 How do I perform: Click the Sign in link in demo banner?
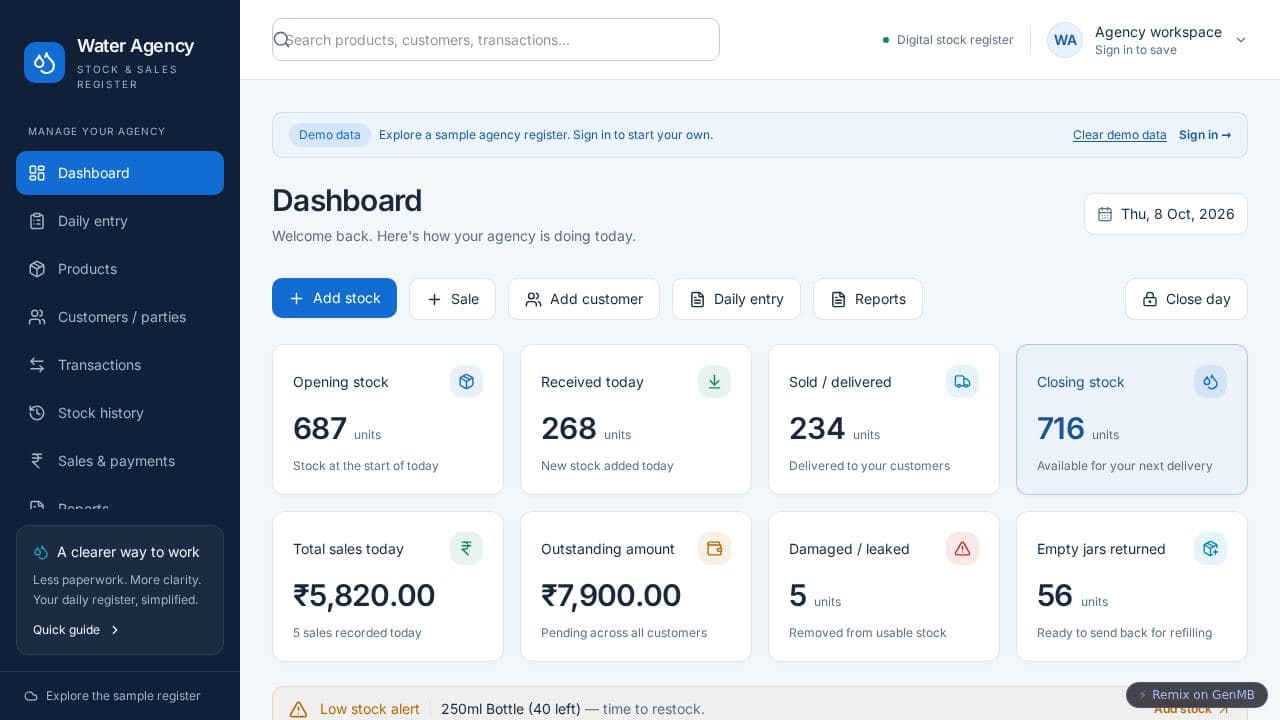pyautogui.click(x=1205, y=135)
